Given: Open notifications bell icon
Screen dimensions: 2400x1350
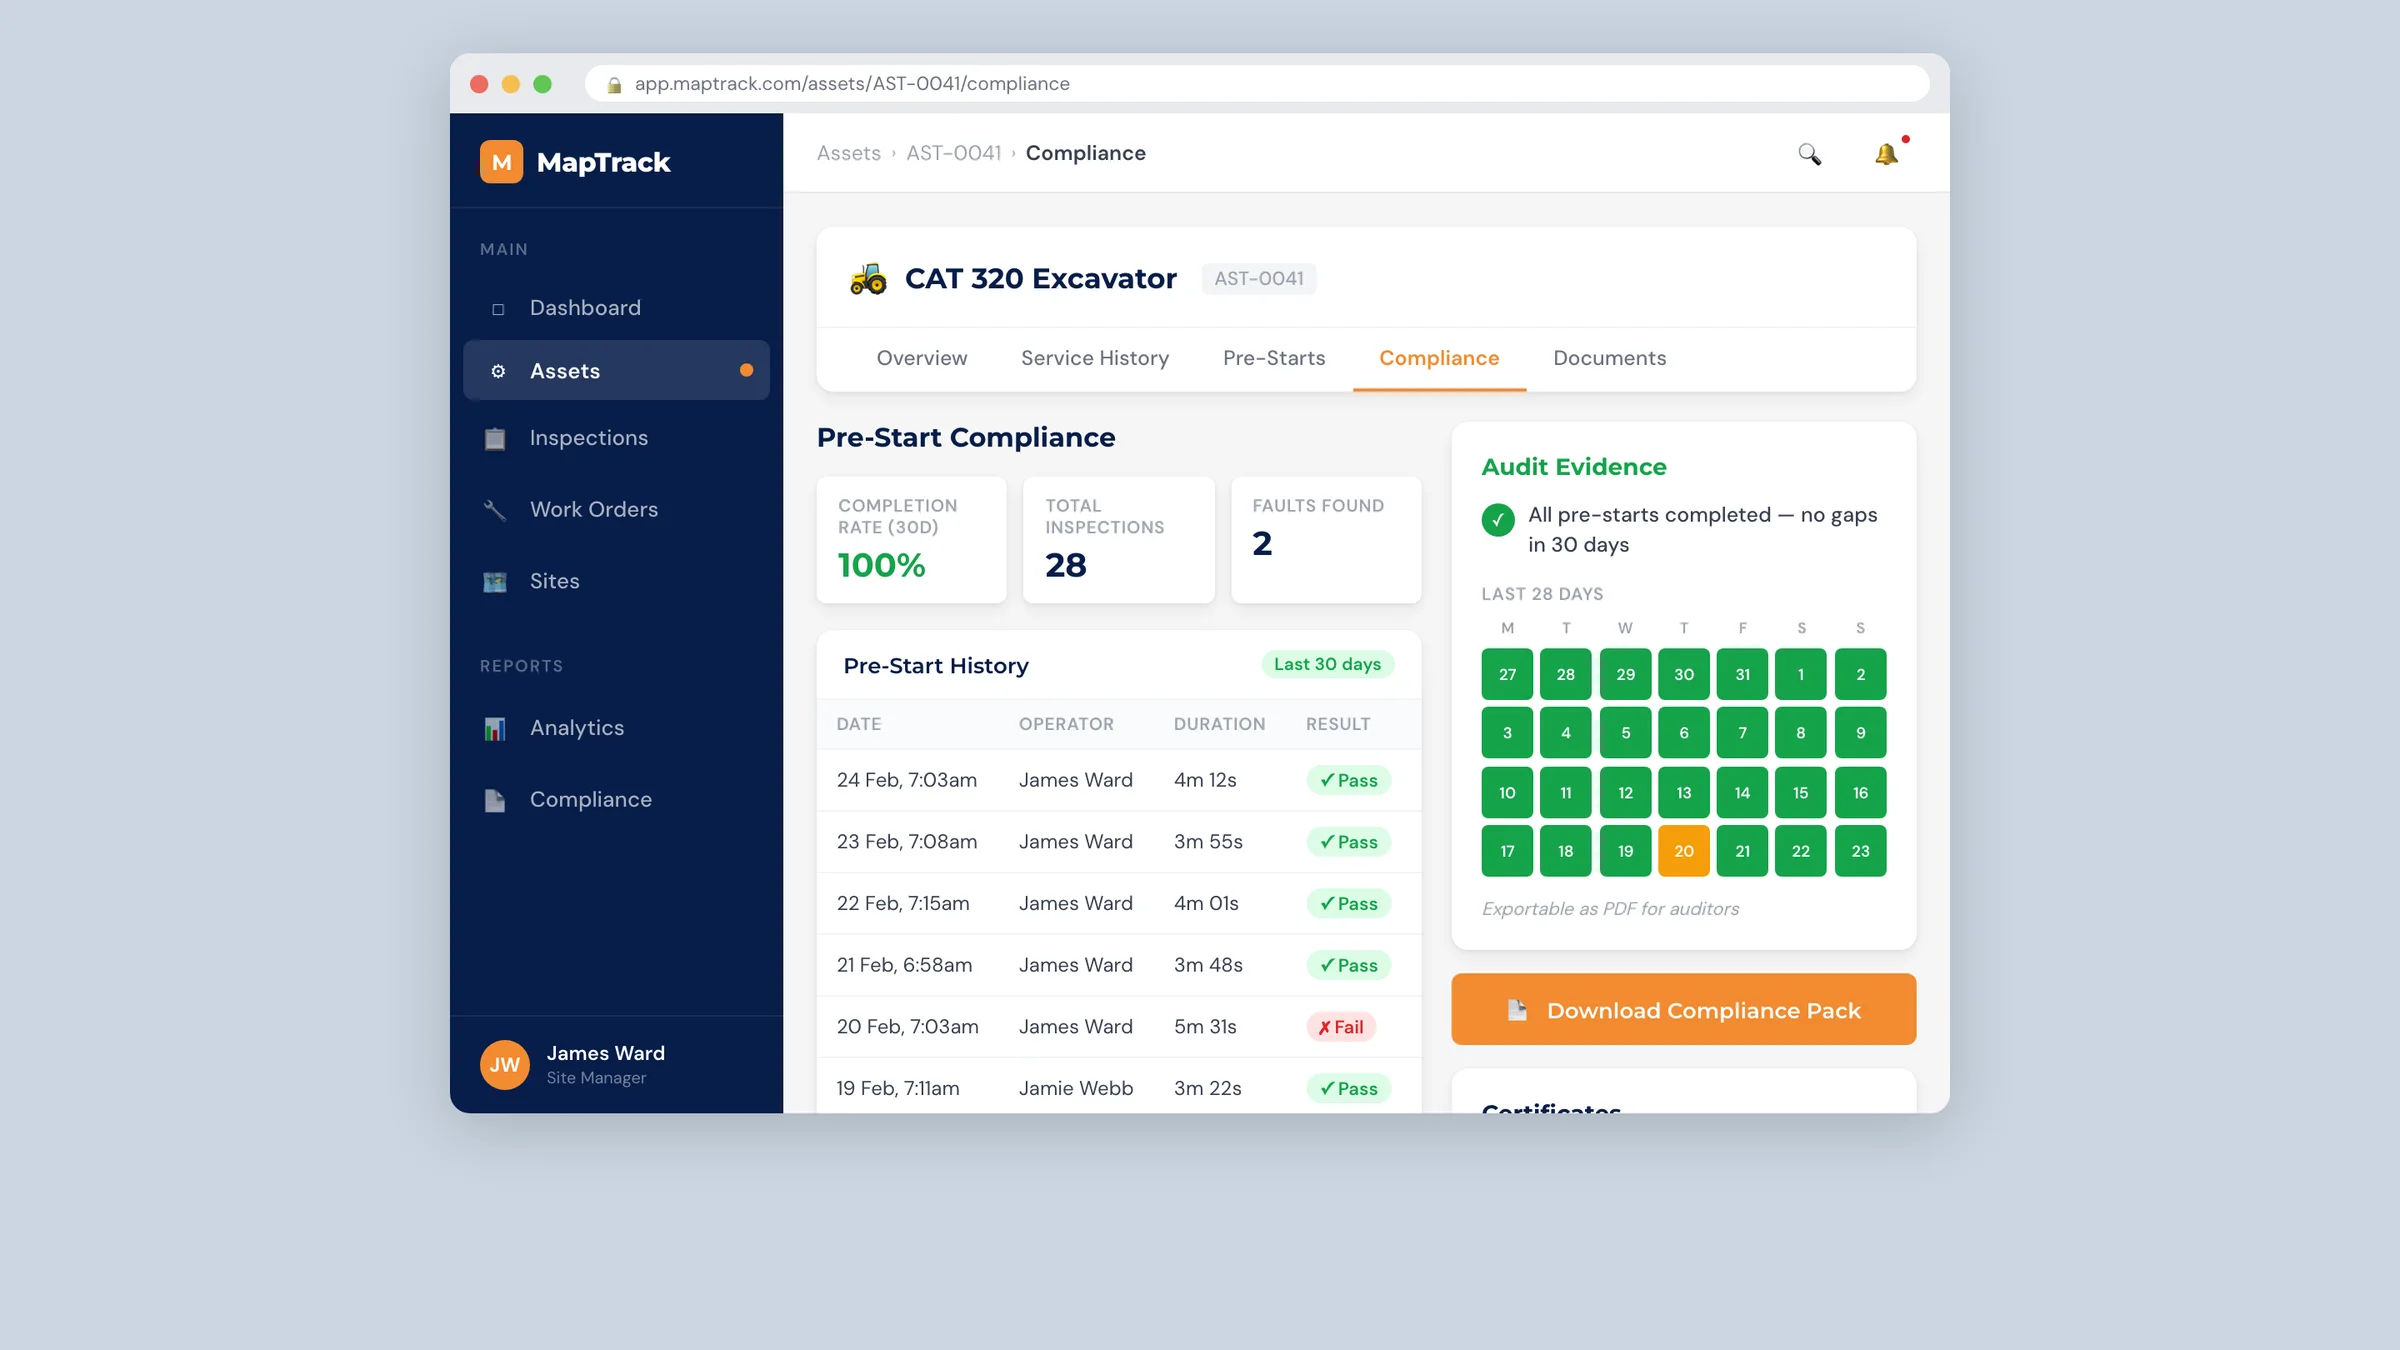Looking at the screenshot, I should [1886, 154].
